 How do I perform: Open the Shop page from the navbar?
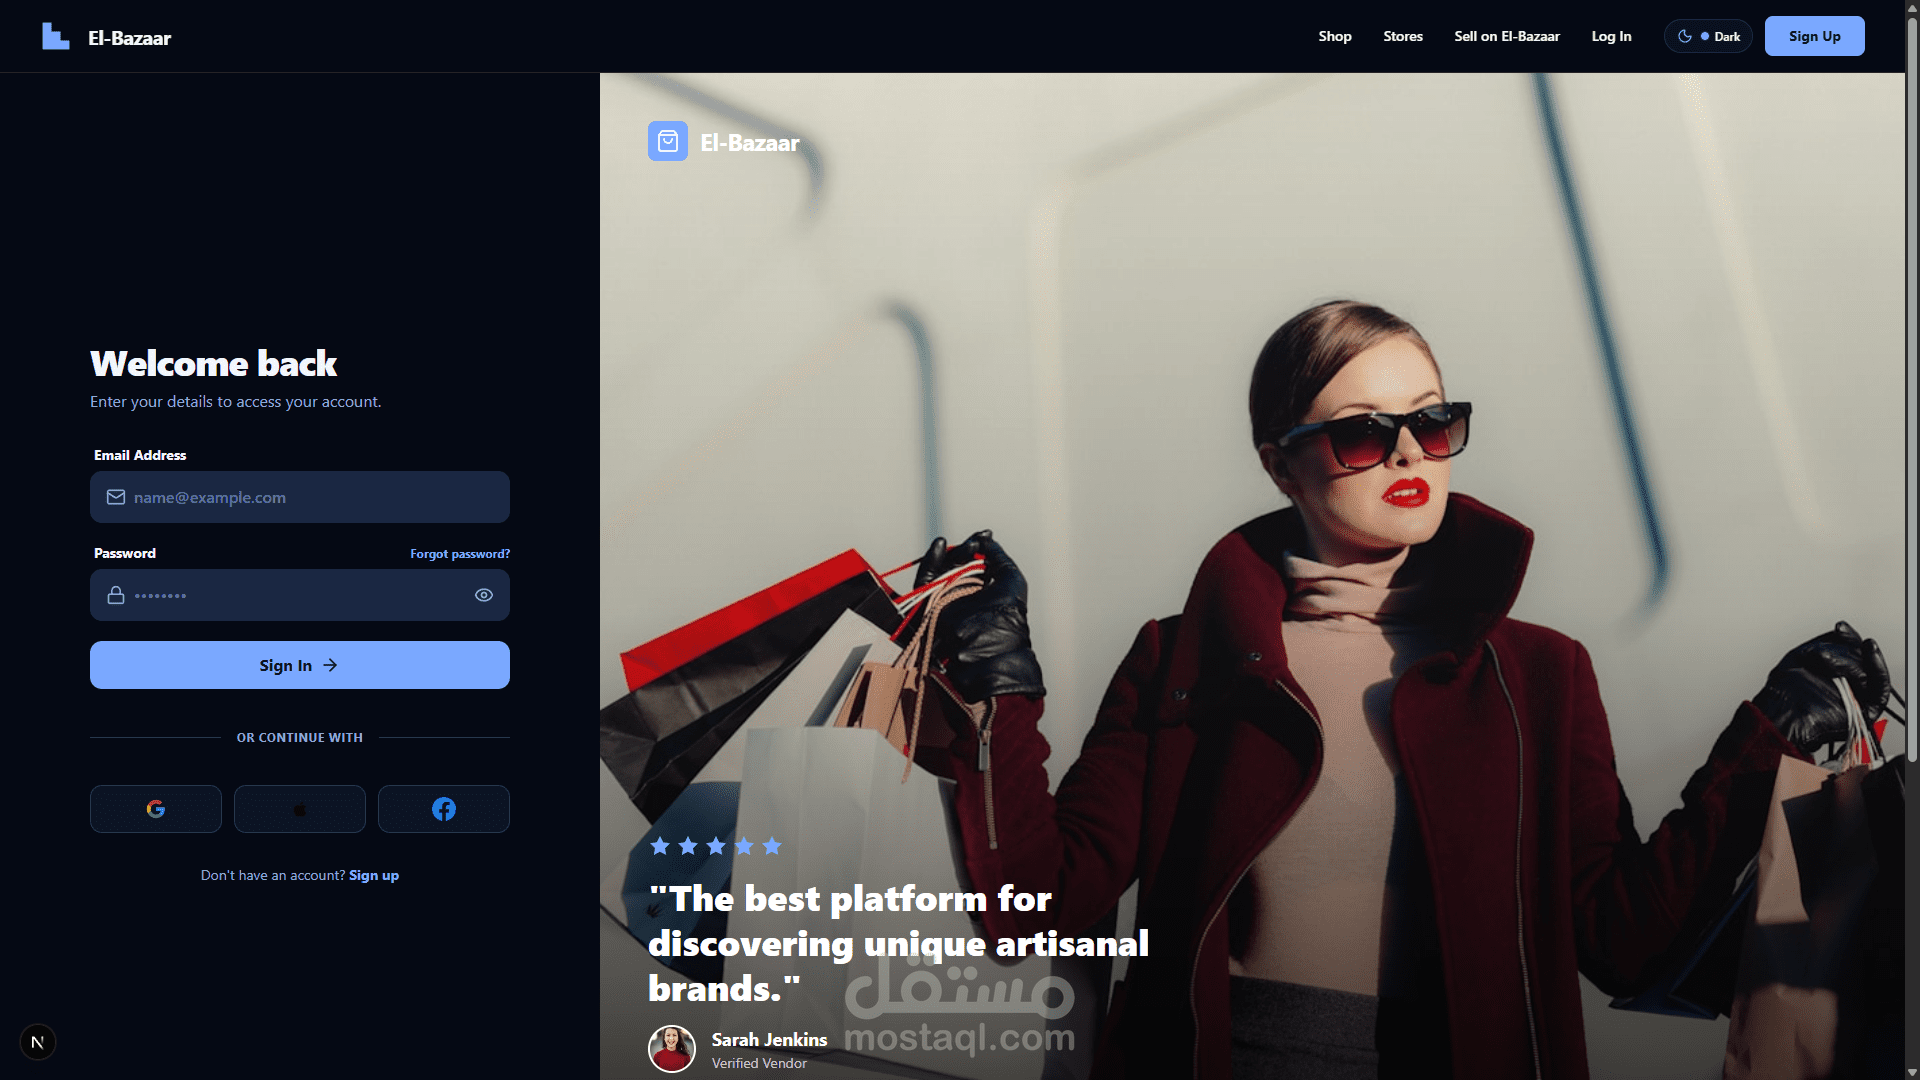(1335, 36)
